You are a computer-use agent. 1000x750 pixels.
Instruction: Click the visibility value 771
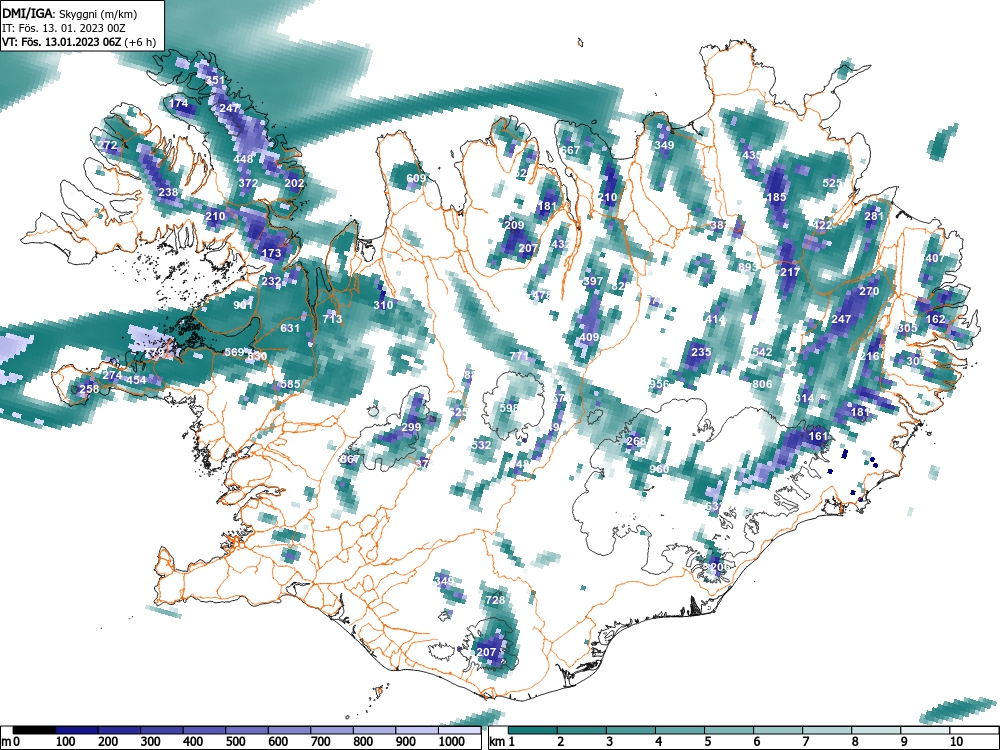pos(519,356)
